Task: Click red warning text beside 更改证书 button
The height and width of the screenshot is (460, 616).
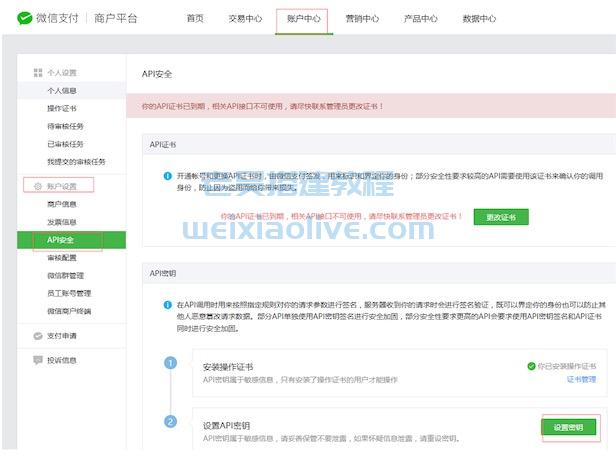Action: 341,216
